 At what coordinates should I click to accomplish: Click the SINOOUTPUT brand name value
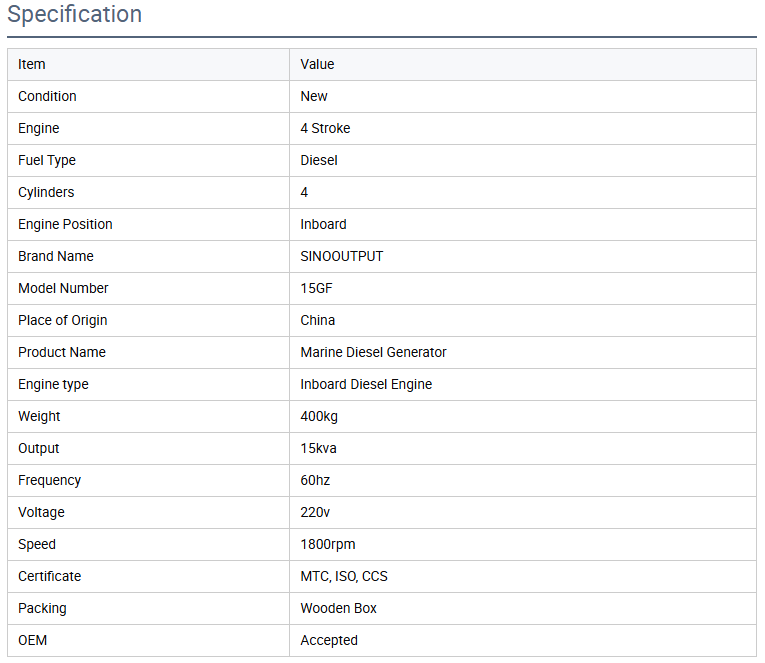[x=341, y=256]
